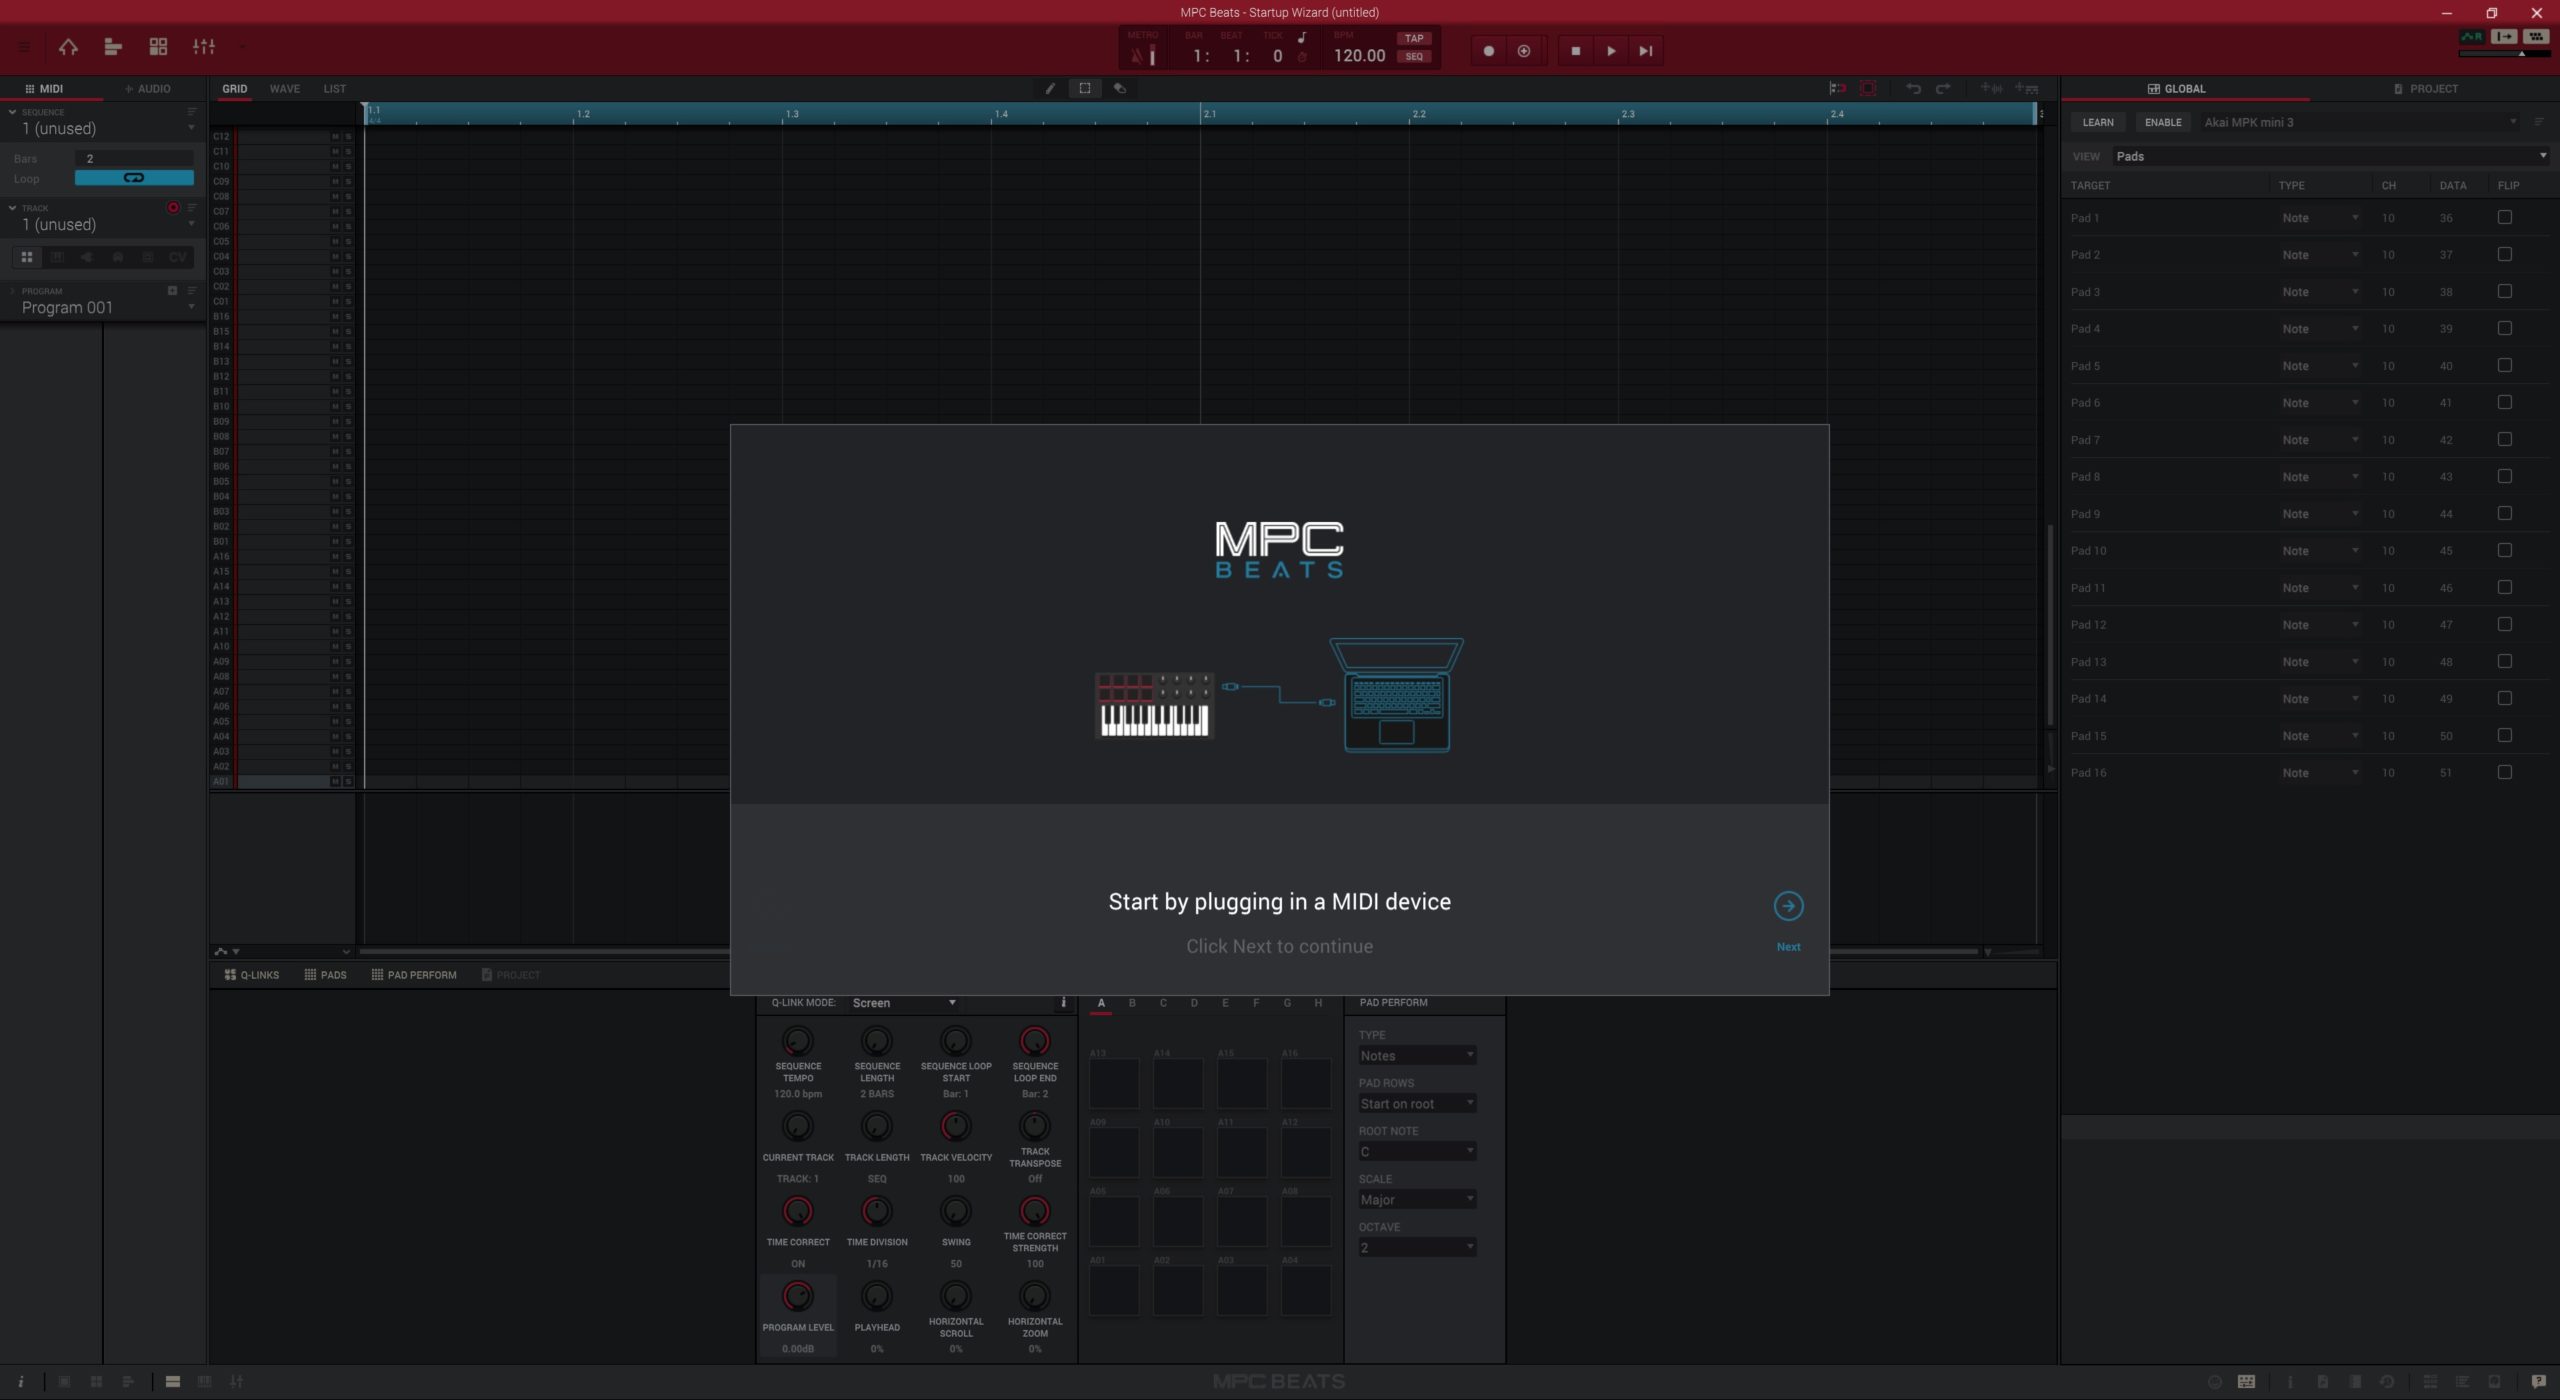Click the Record button

click(1488, 51)
